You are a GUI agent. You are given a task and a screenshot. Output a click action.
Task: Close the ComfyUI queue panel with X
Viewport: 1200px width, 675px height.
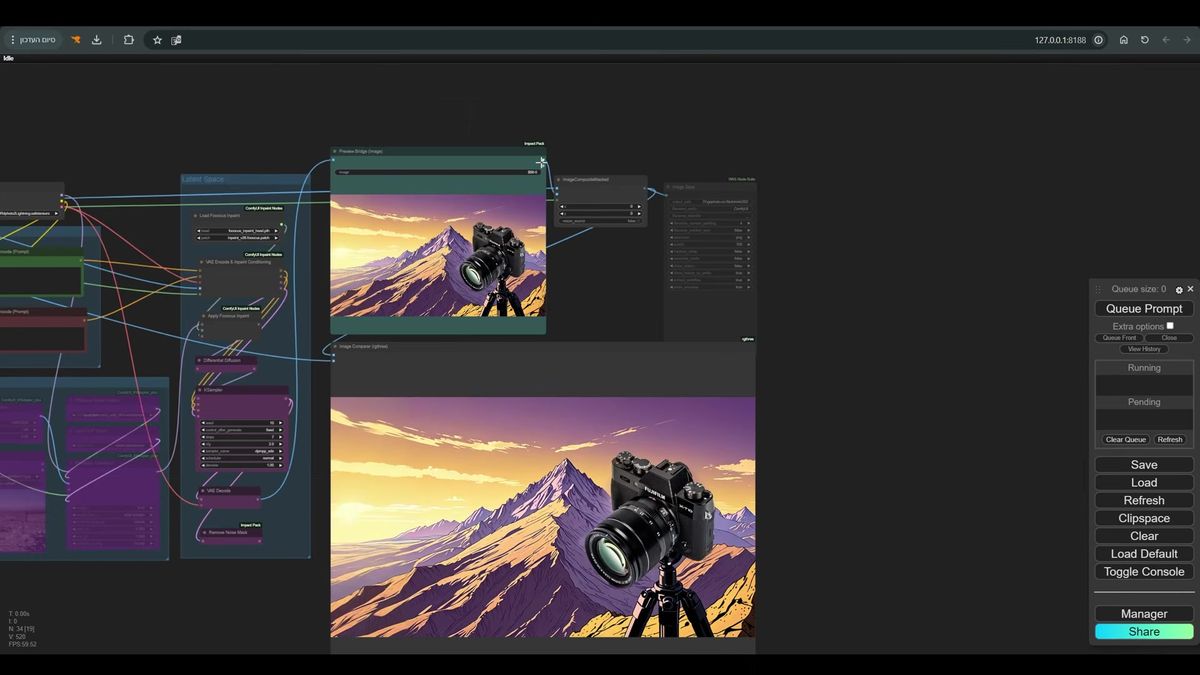1190,289
